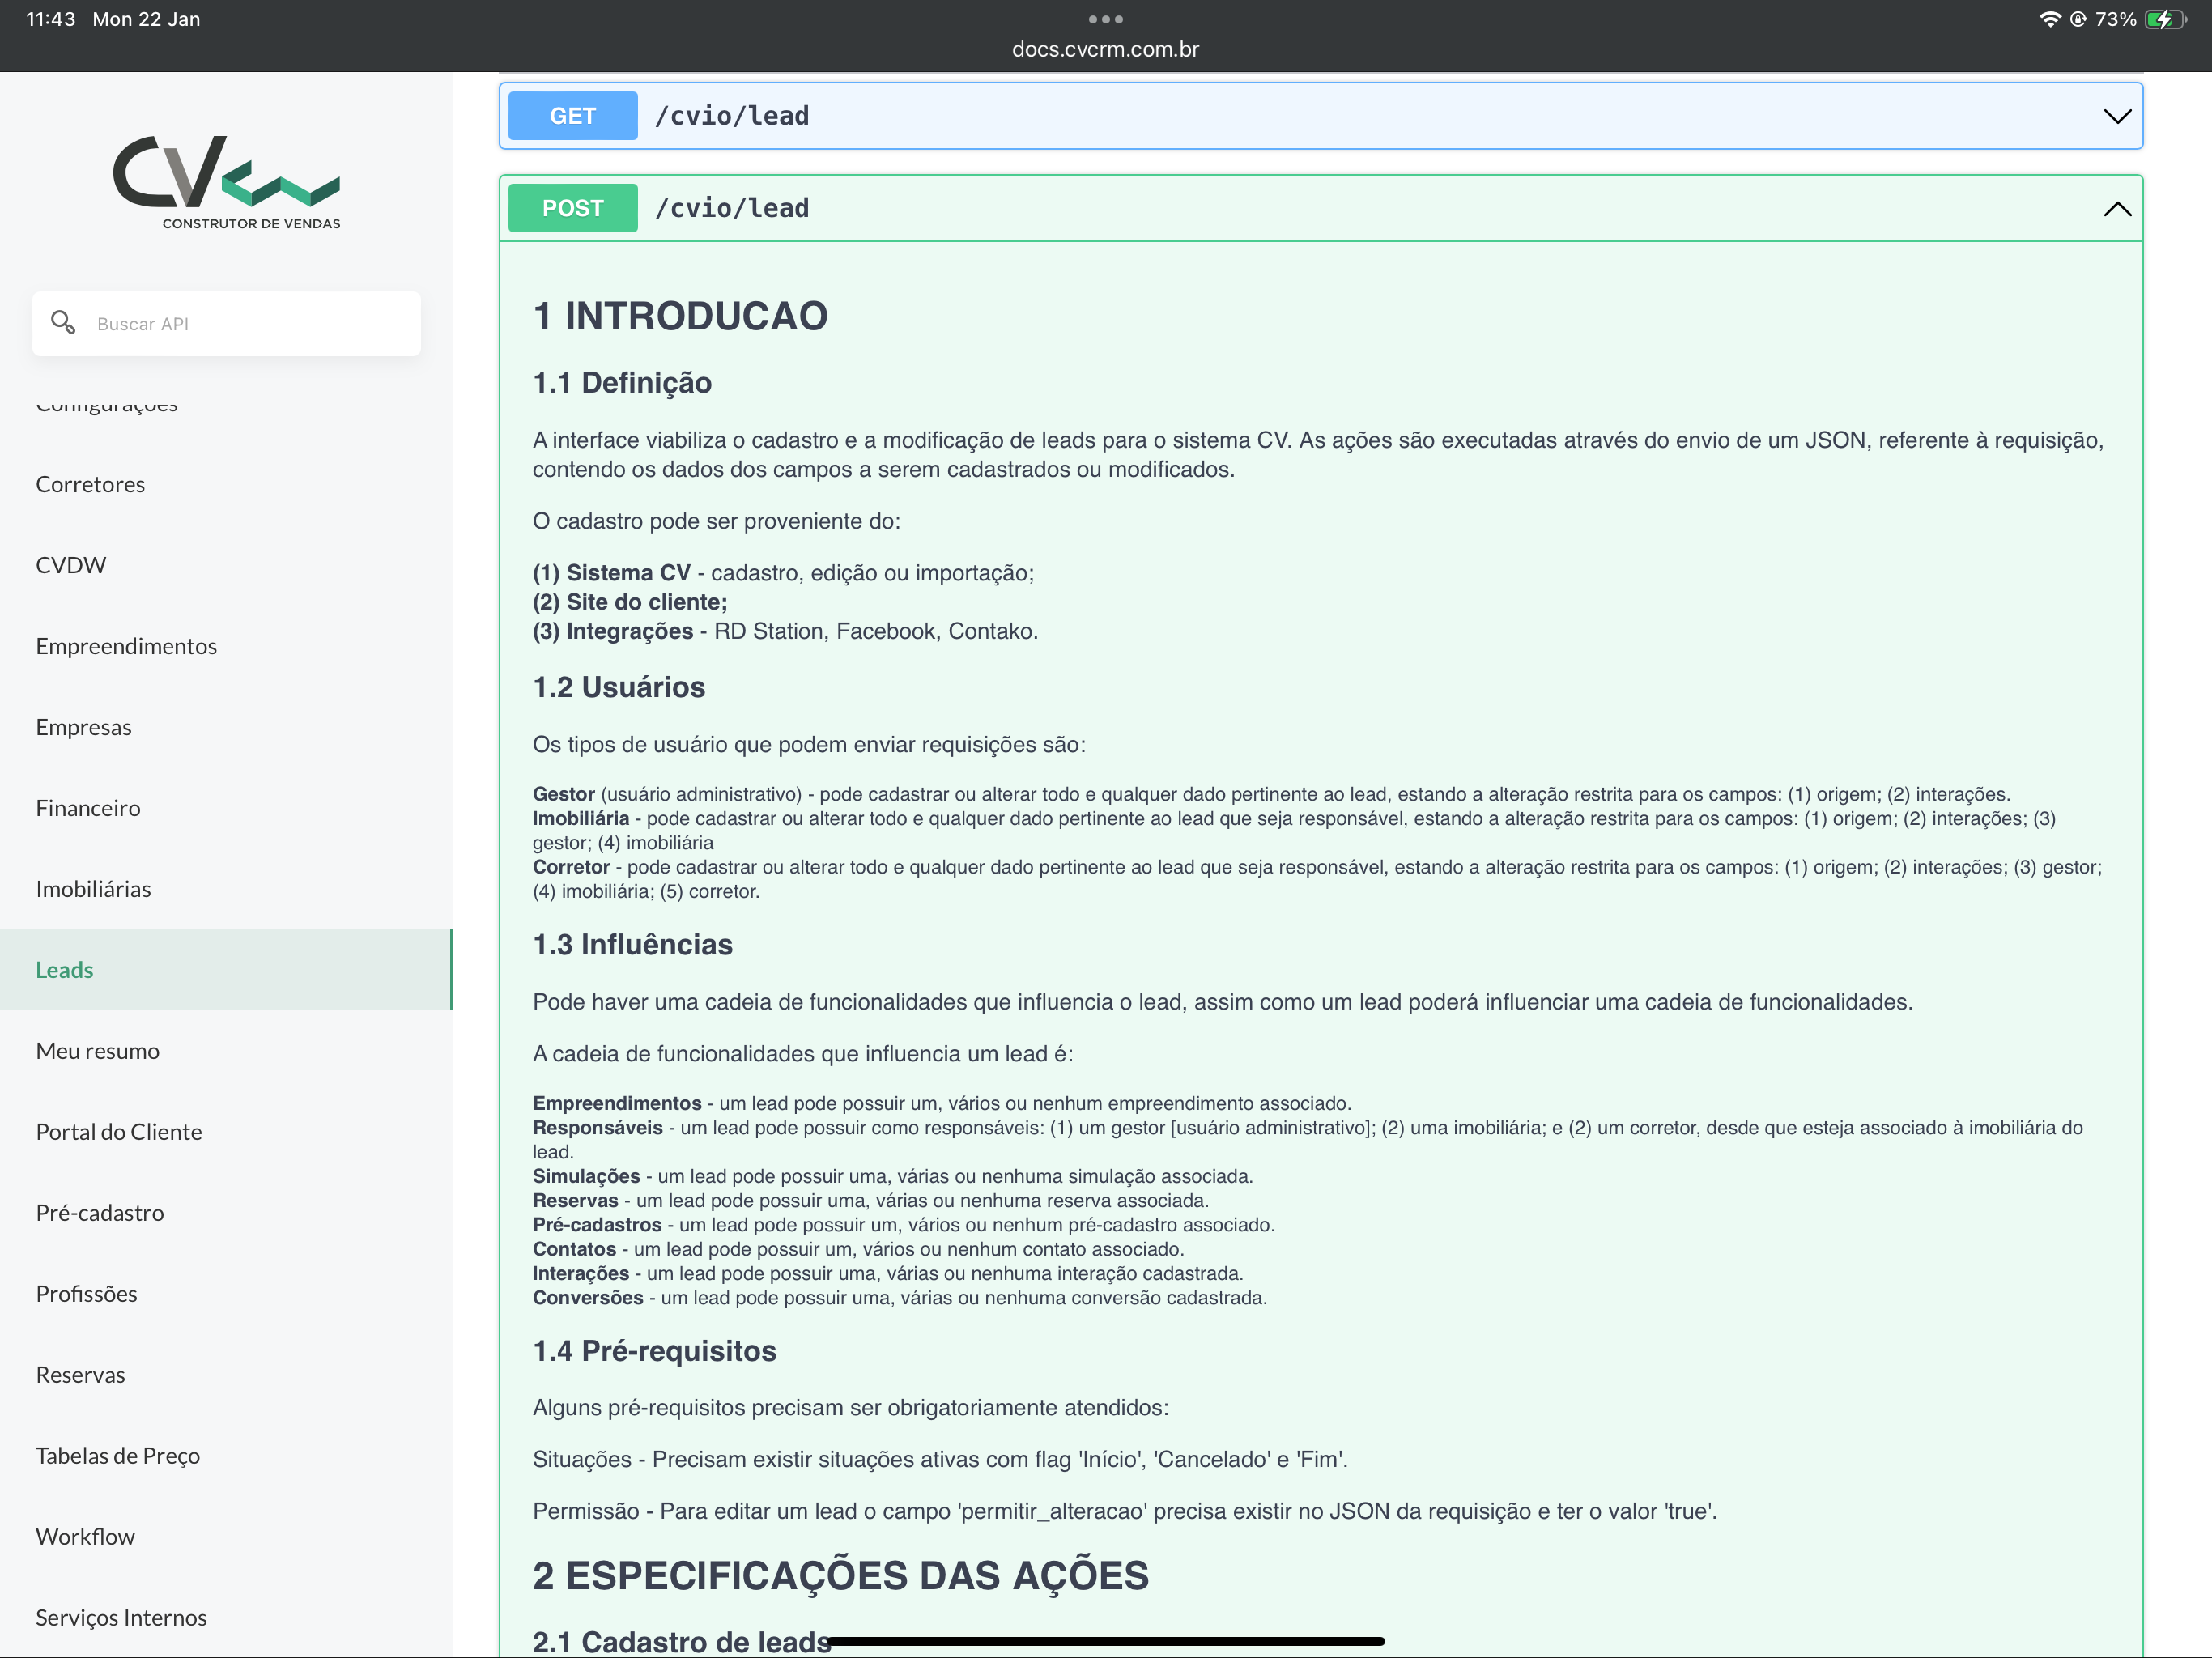The height and width of the screenshot is (1658, 2212).
Task: Click the blue GET method badge
Action: point(572,116)
